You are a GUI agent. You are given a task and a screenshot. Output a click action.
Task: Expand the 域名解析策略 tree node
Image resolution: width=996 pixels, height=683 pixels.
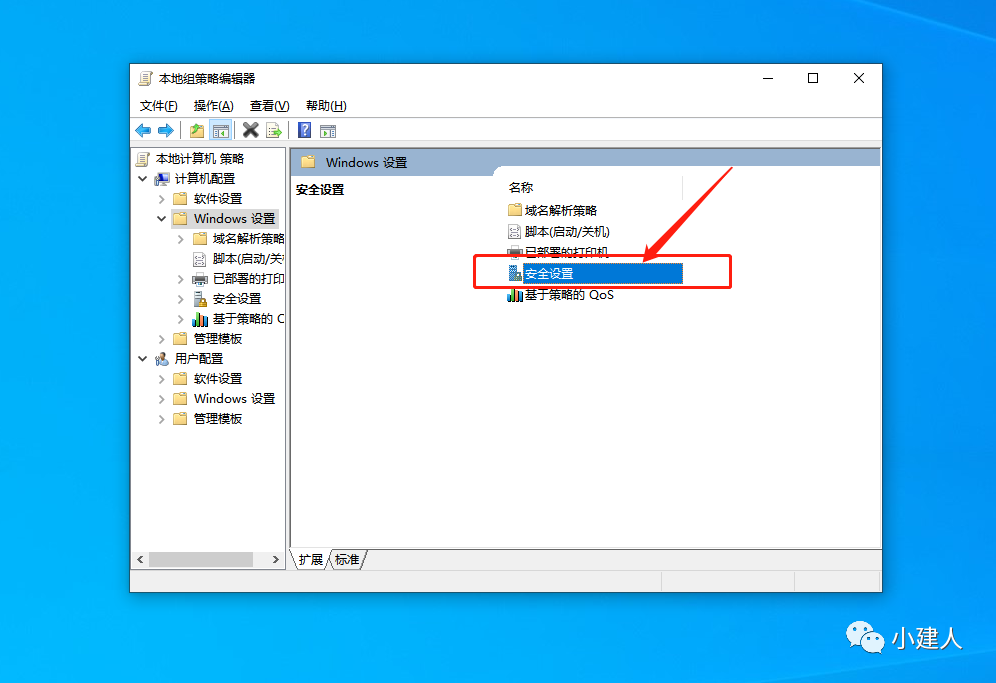180,239
